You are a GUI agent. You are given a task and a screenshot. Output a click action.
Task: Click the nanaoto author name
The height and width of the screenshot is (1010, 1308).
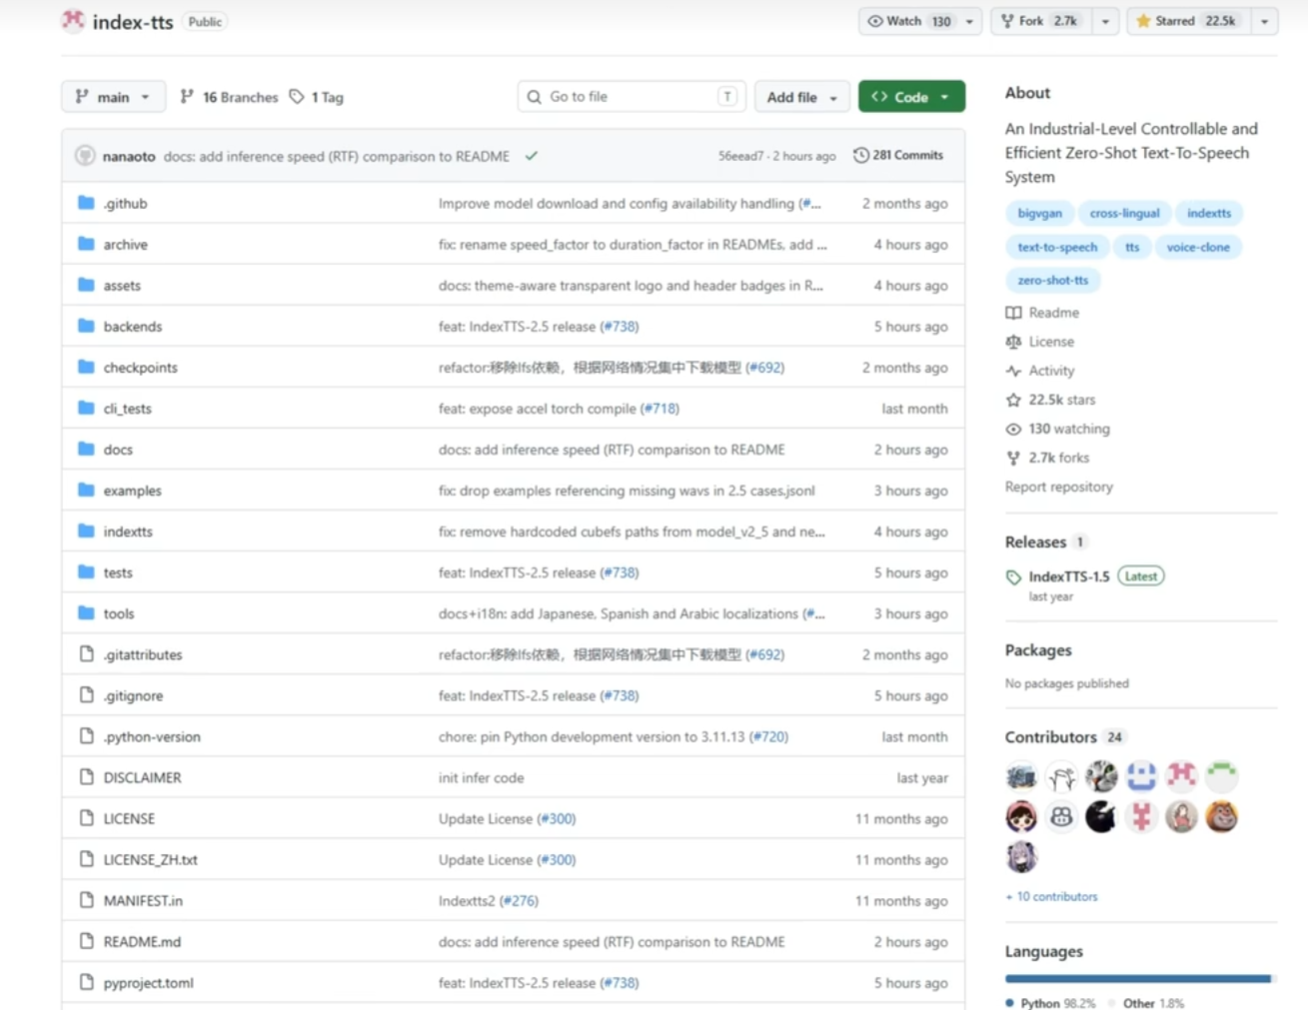tap(129, 156)
